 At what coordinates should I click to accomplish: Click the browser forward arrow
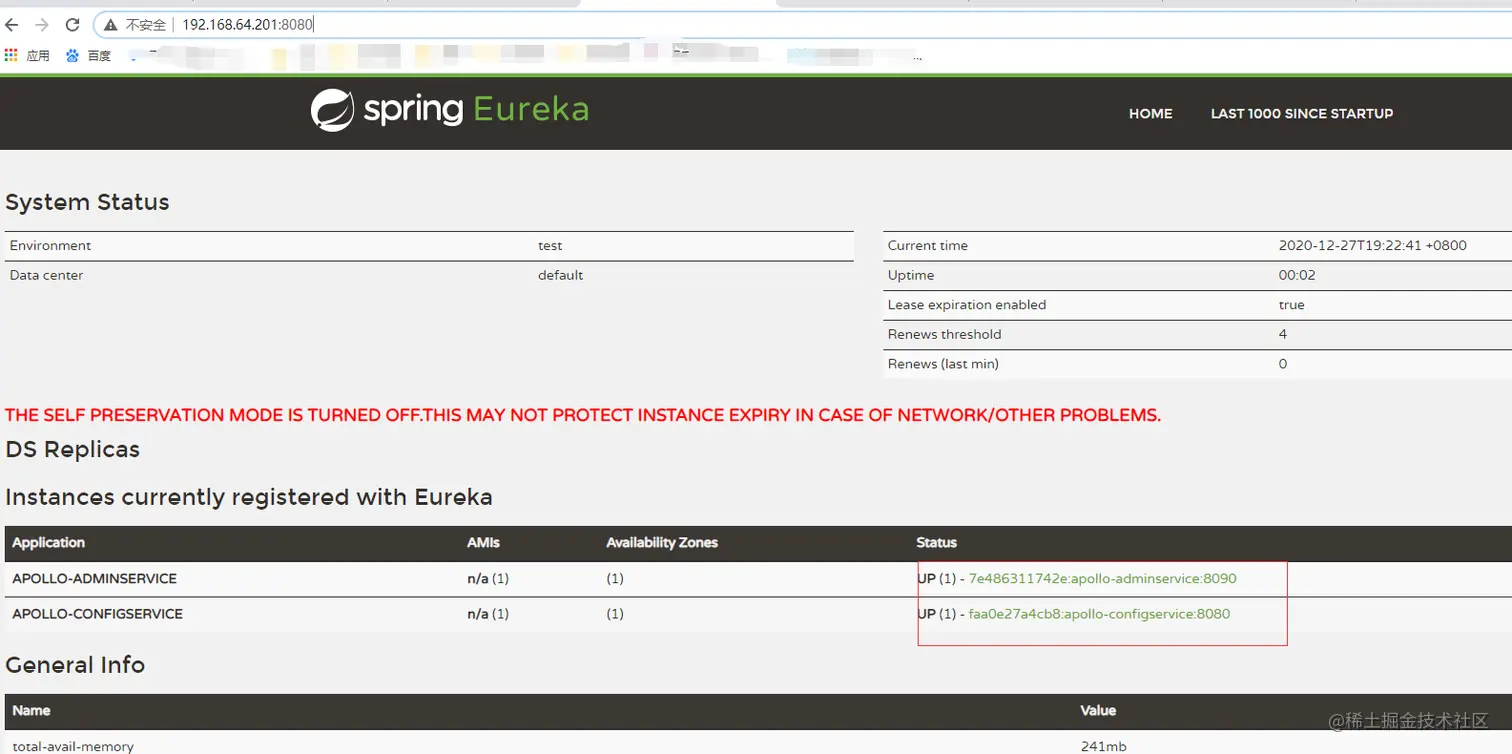pyautogui.click(x=42, y=25)
